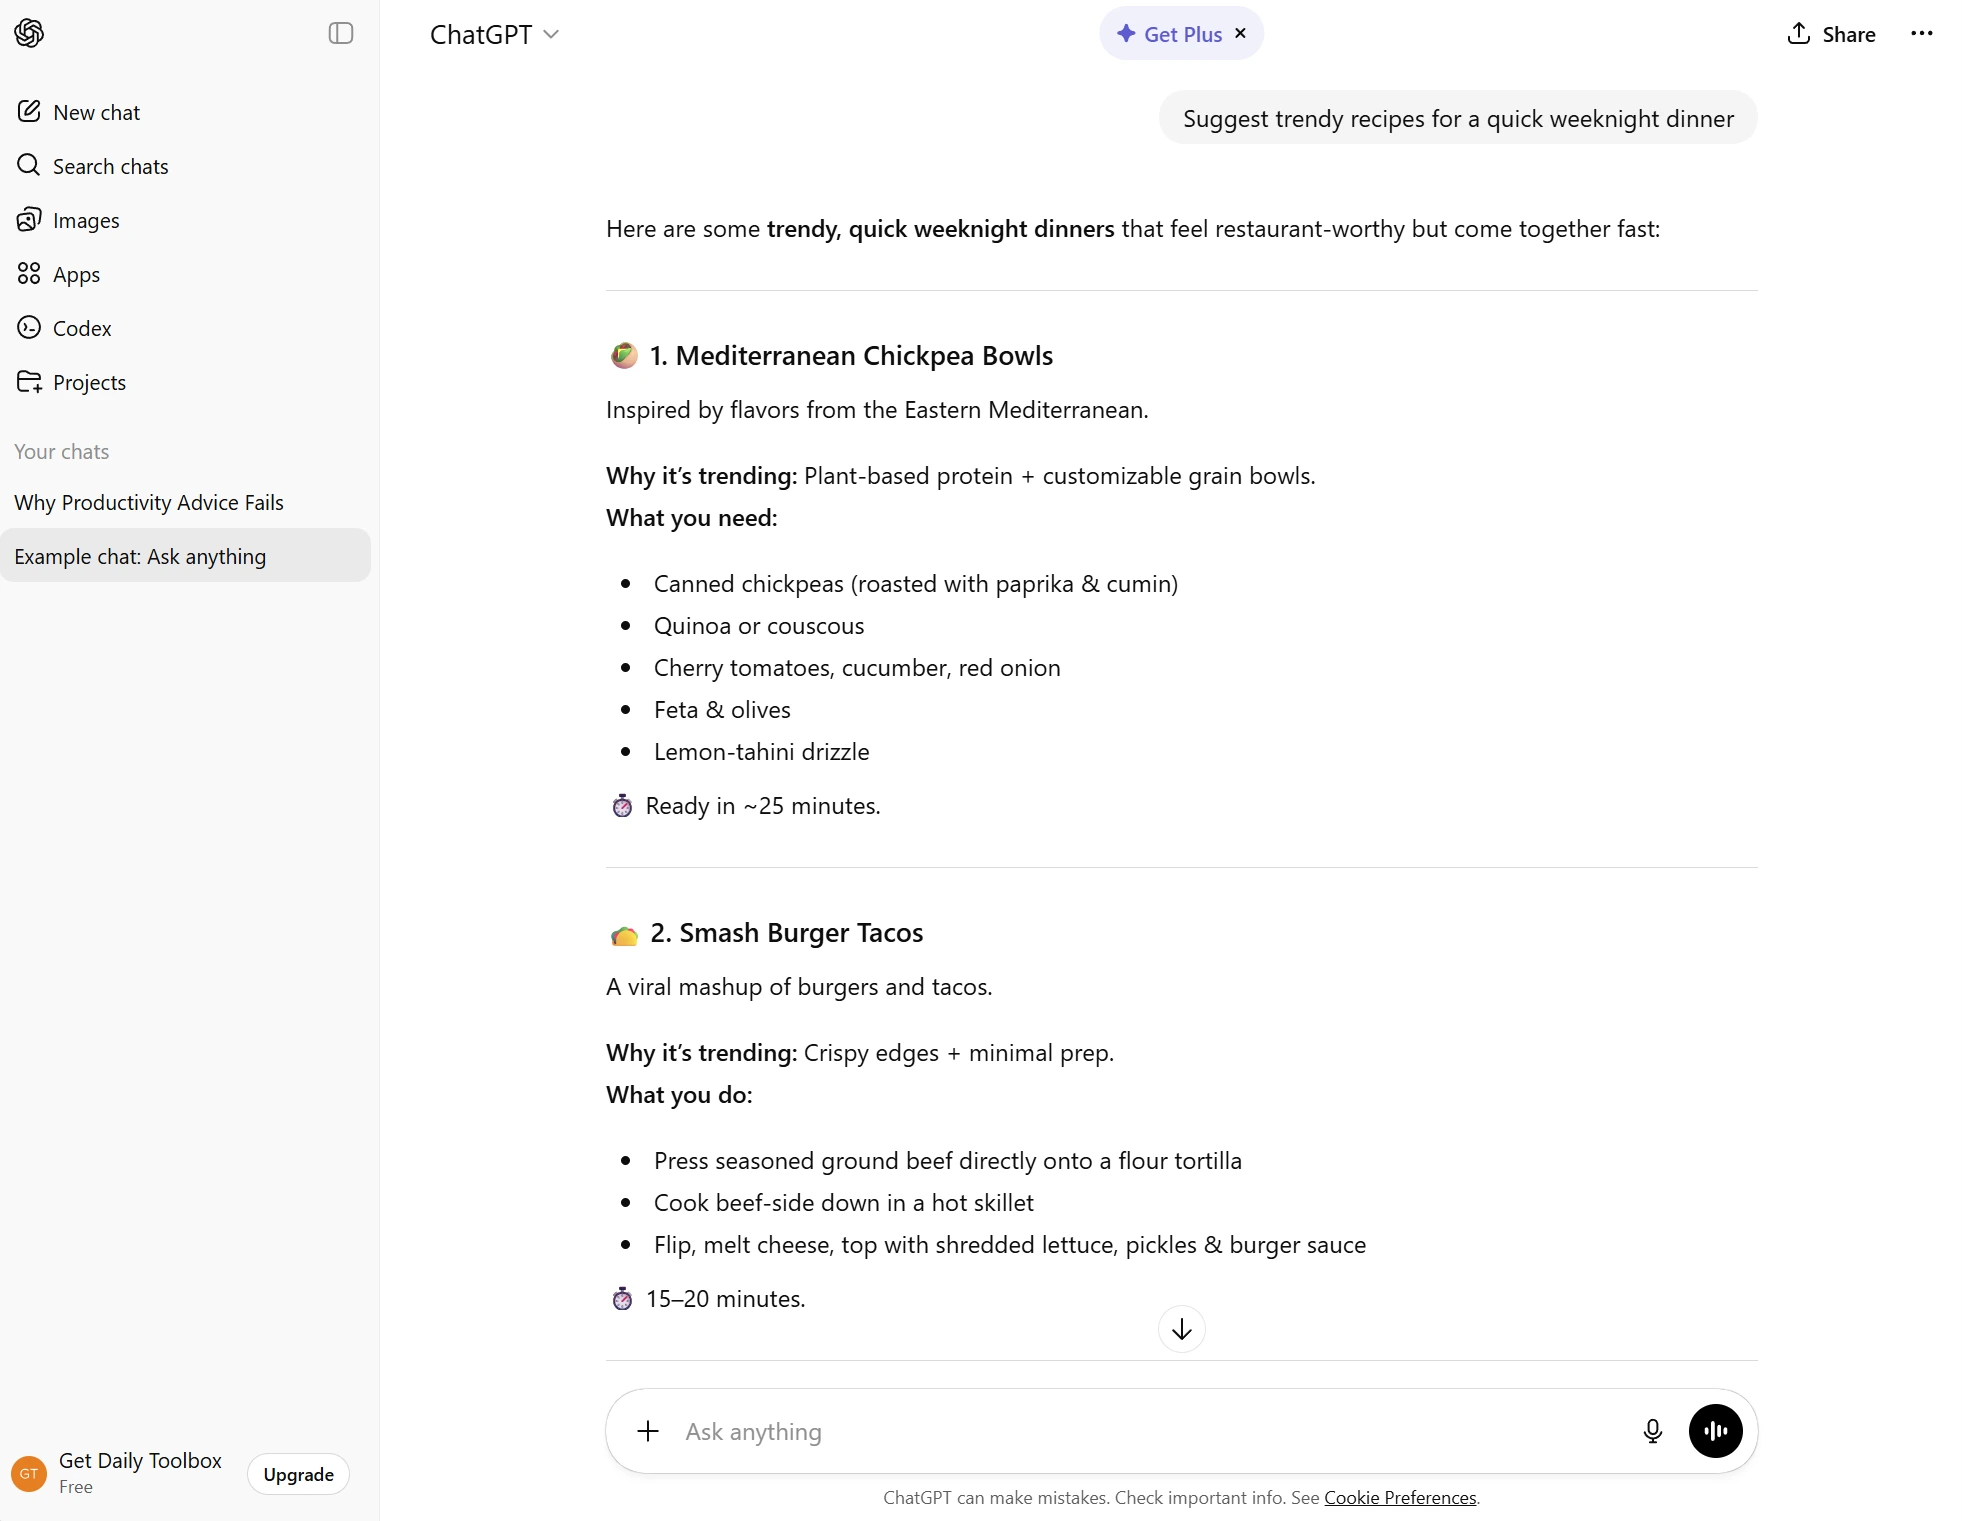Start voice mode with waveform button
Image resolution: width=1962 pixels, height=1521 pixels.
tap(1715, 1431)
